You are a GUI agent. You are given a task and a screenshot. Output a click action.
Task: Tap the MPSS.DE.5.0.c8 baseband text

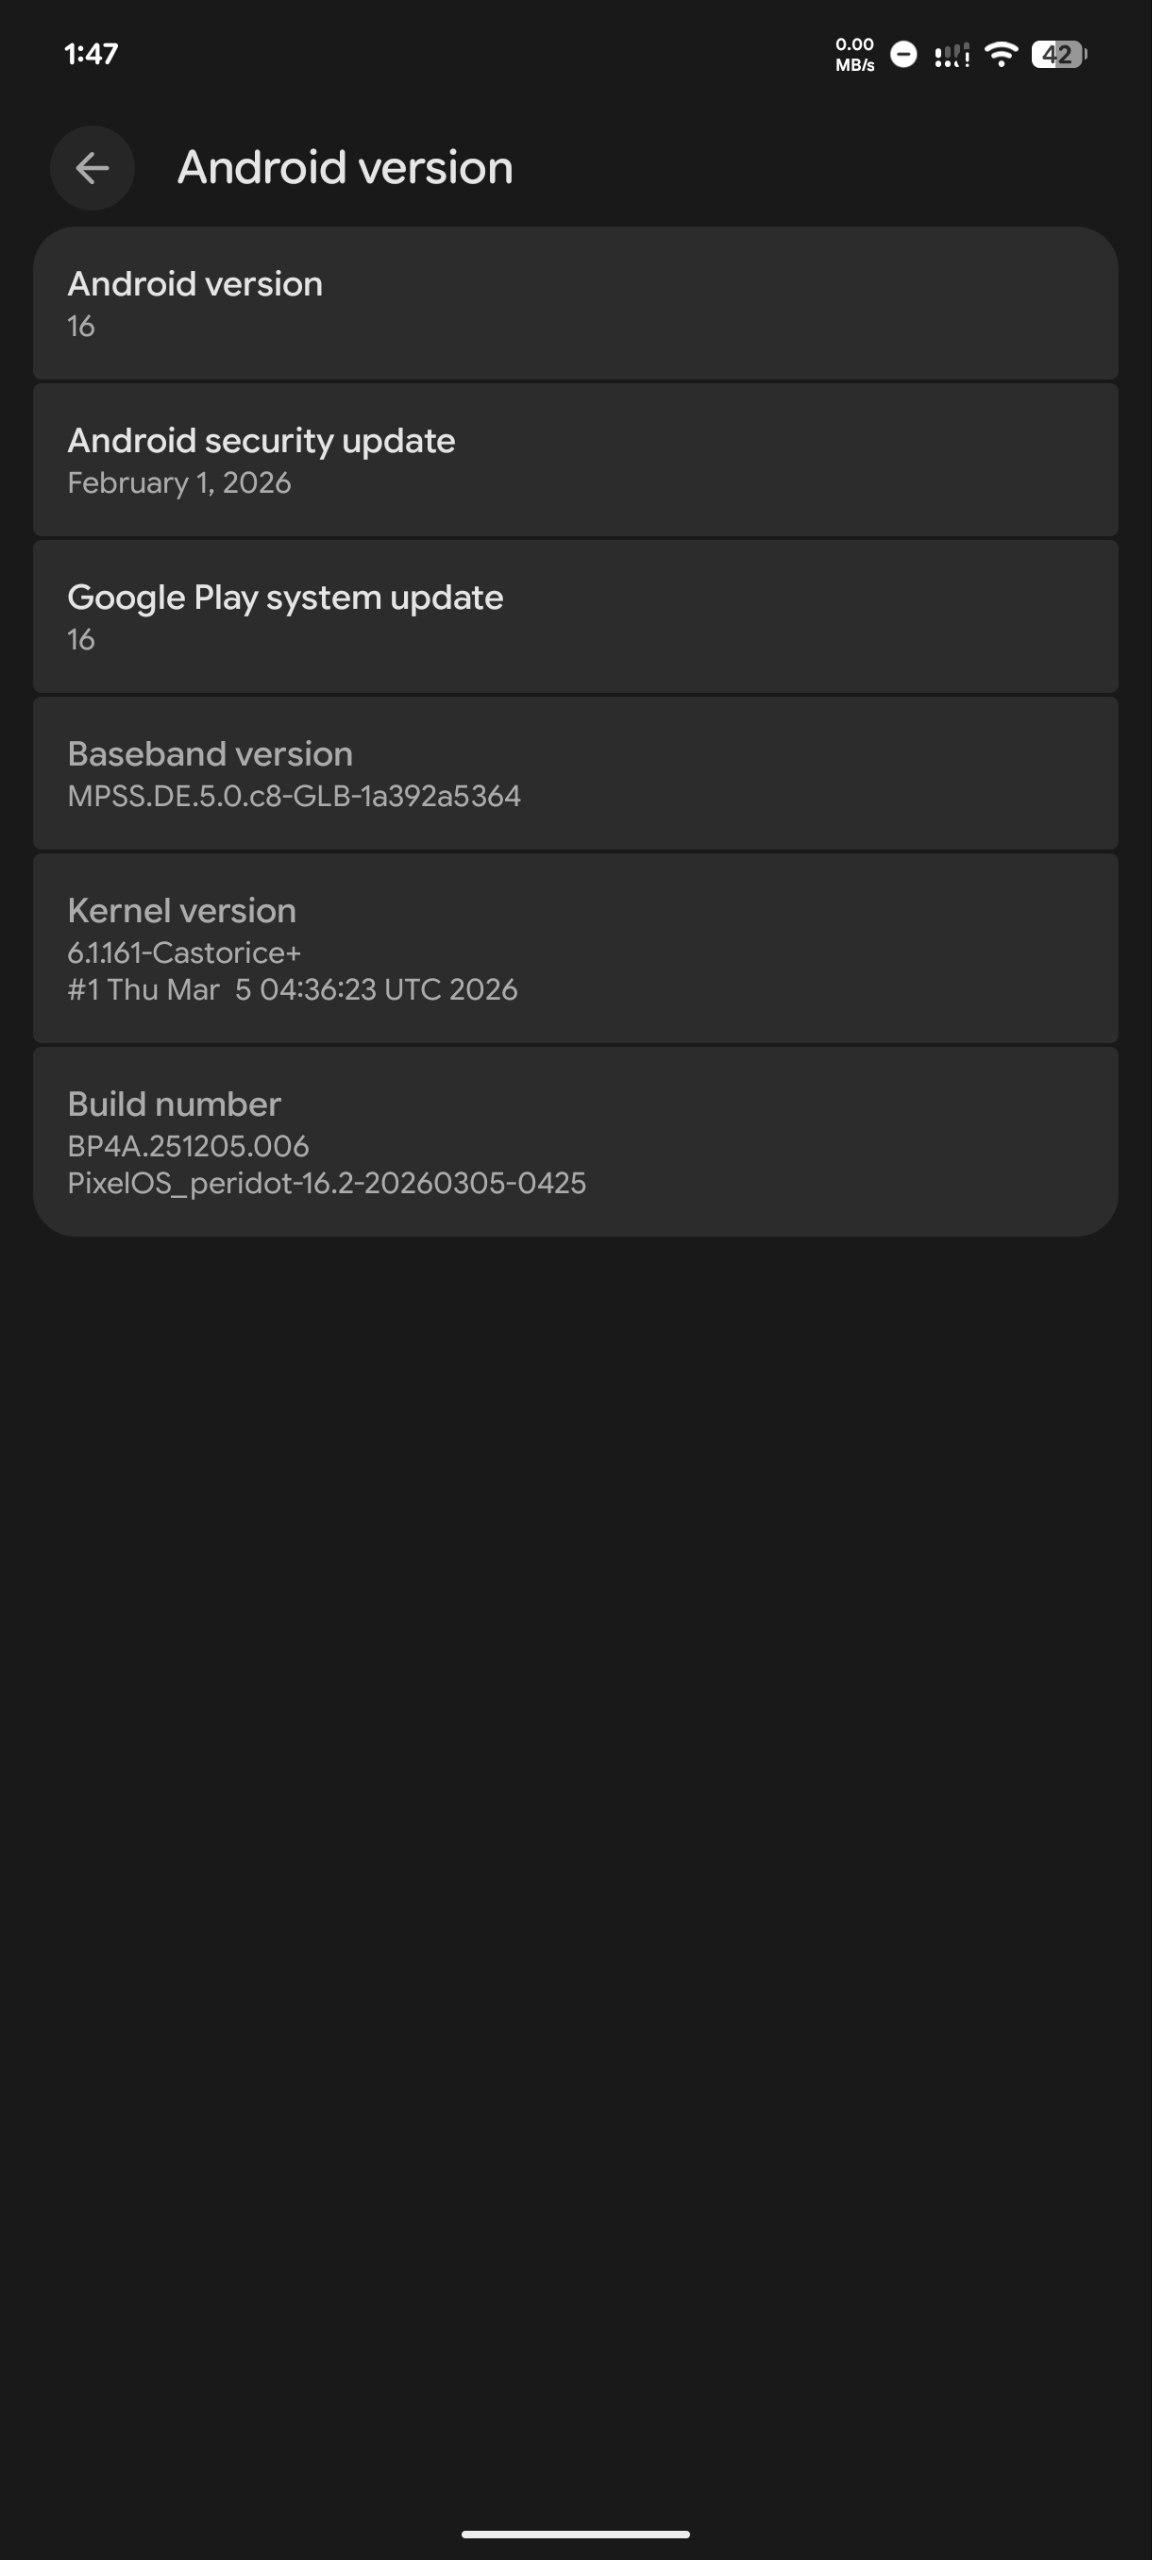pos(294,796)
